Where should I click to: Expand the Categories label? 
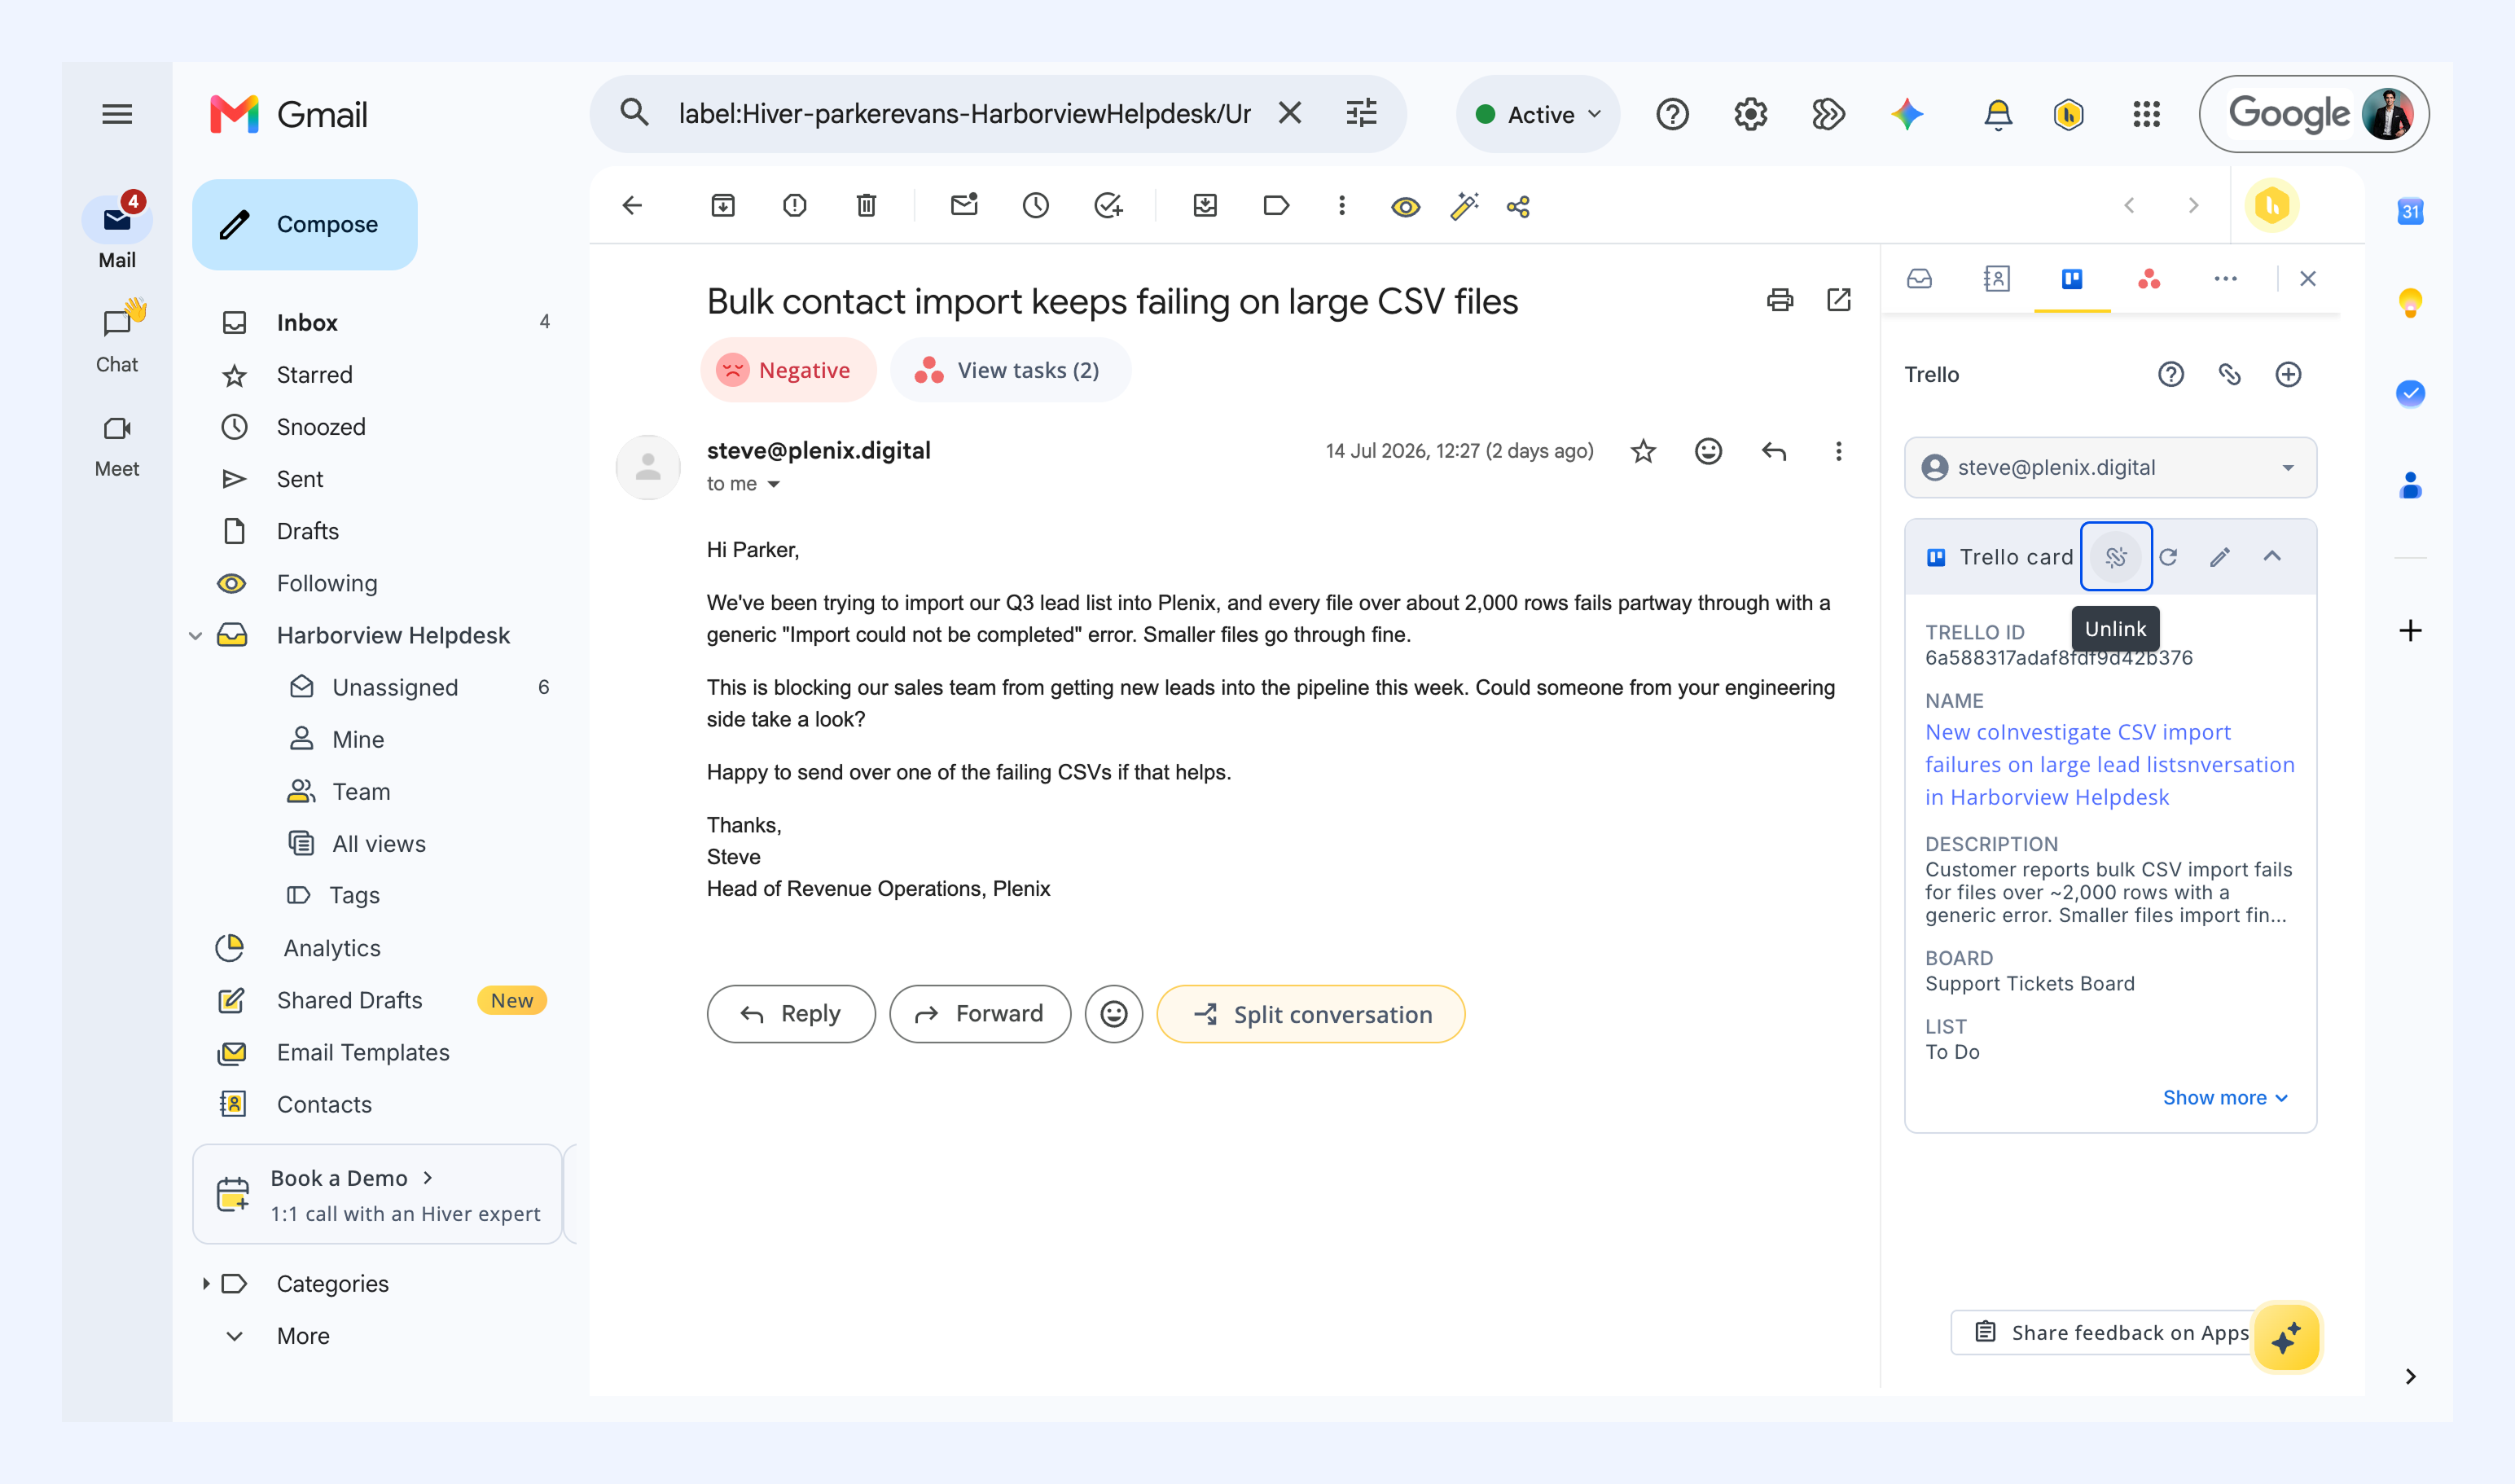pyautogui.click(x=206, y=1283)
